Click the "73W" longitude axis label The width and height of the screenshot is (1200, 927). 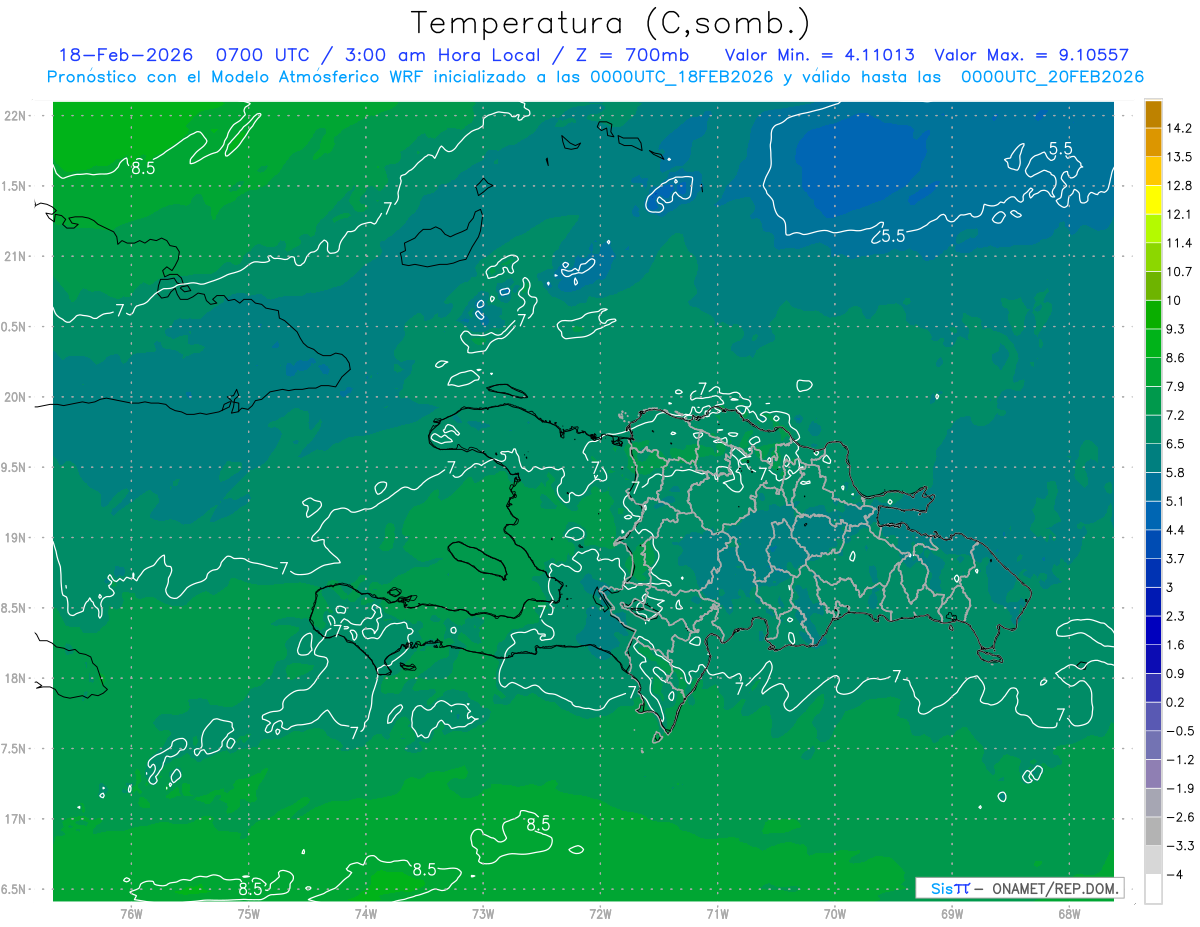483,914
